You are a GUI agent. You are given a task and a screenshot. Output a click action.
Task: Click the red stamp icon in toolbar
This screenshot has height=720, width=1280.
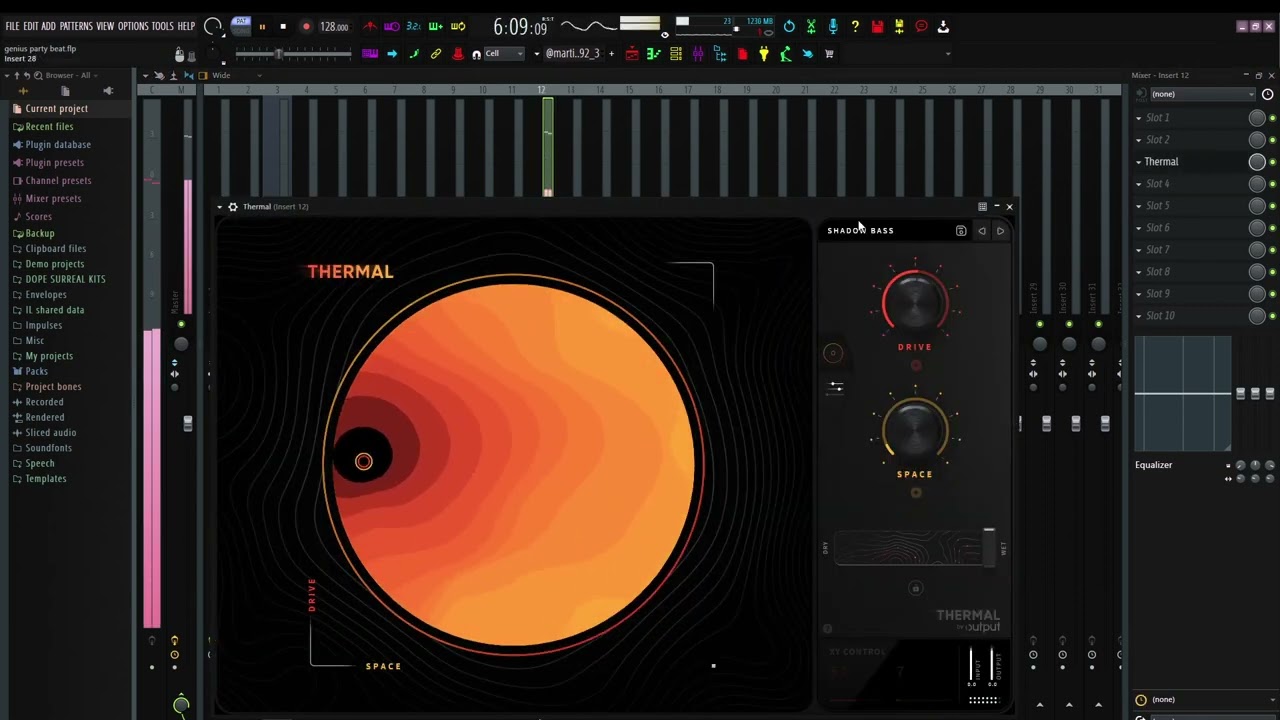coord(458,54)
